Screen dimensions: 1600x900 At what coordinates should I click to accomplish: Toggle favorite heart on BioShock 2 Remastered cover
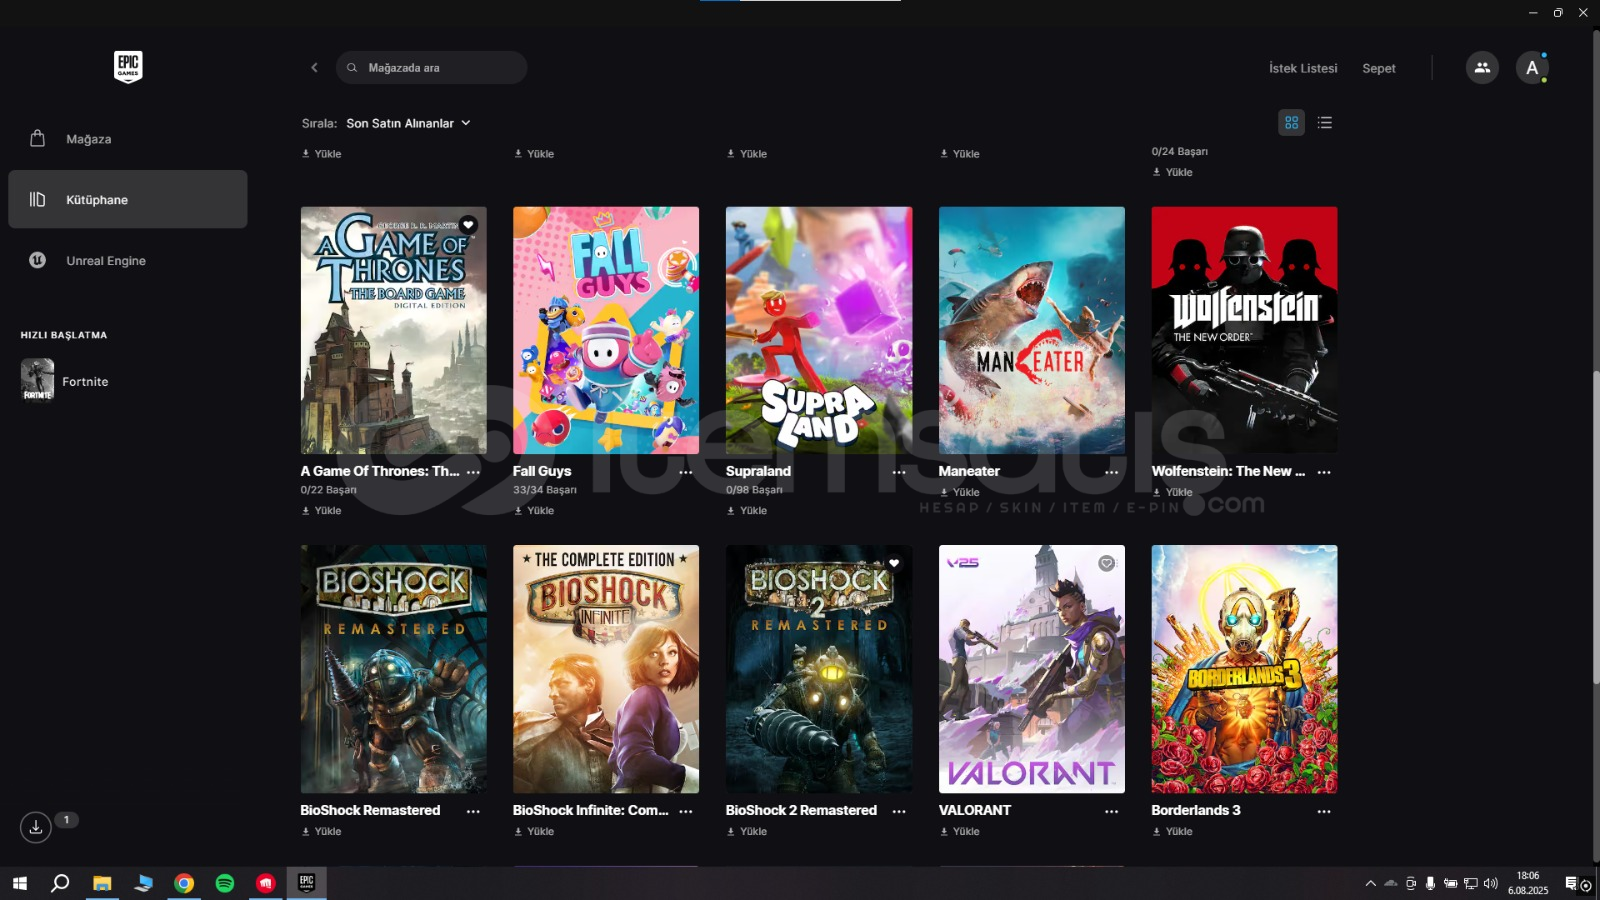894,563
